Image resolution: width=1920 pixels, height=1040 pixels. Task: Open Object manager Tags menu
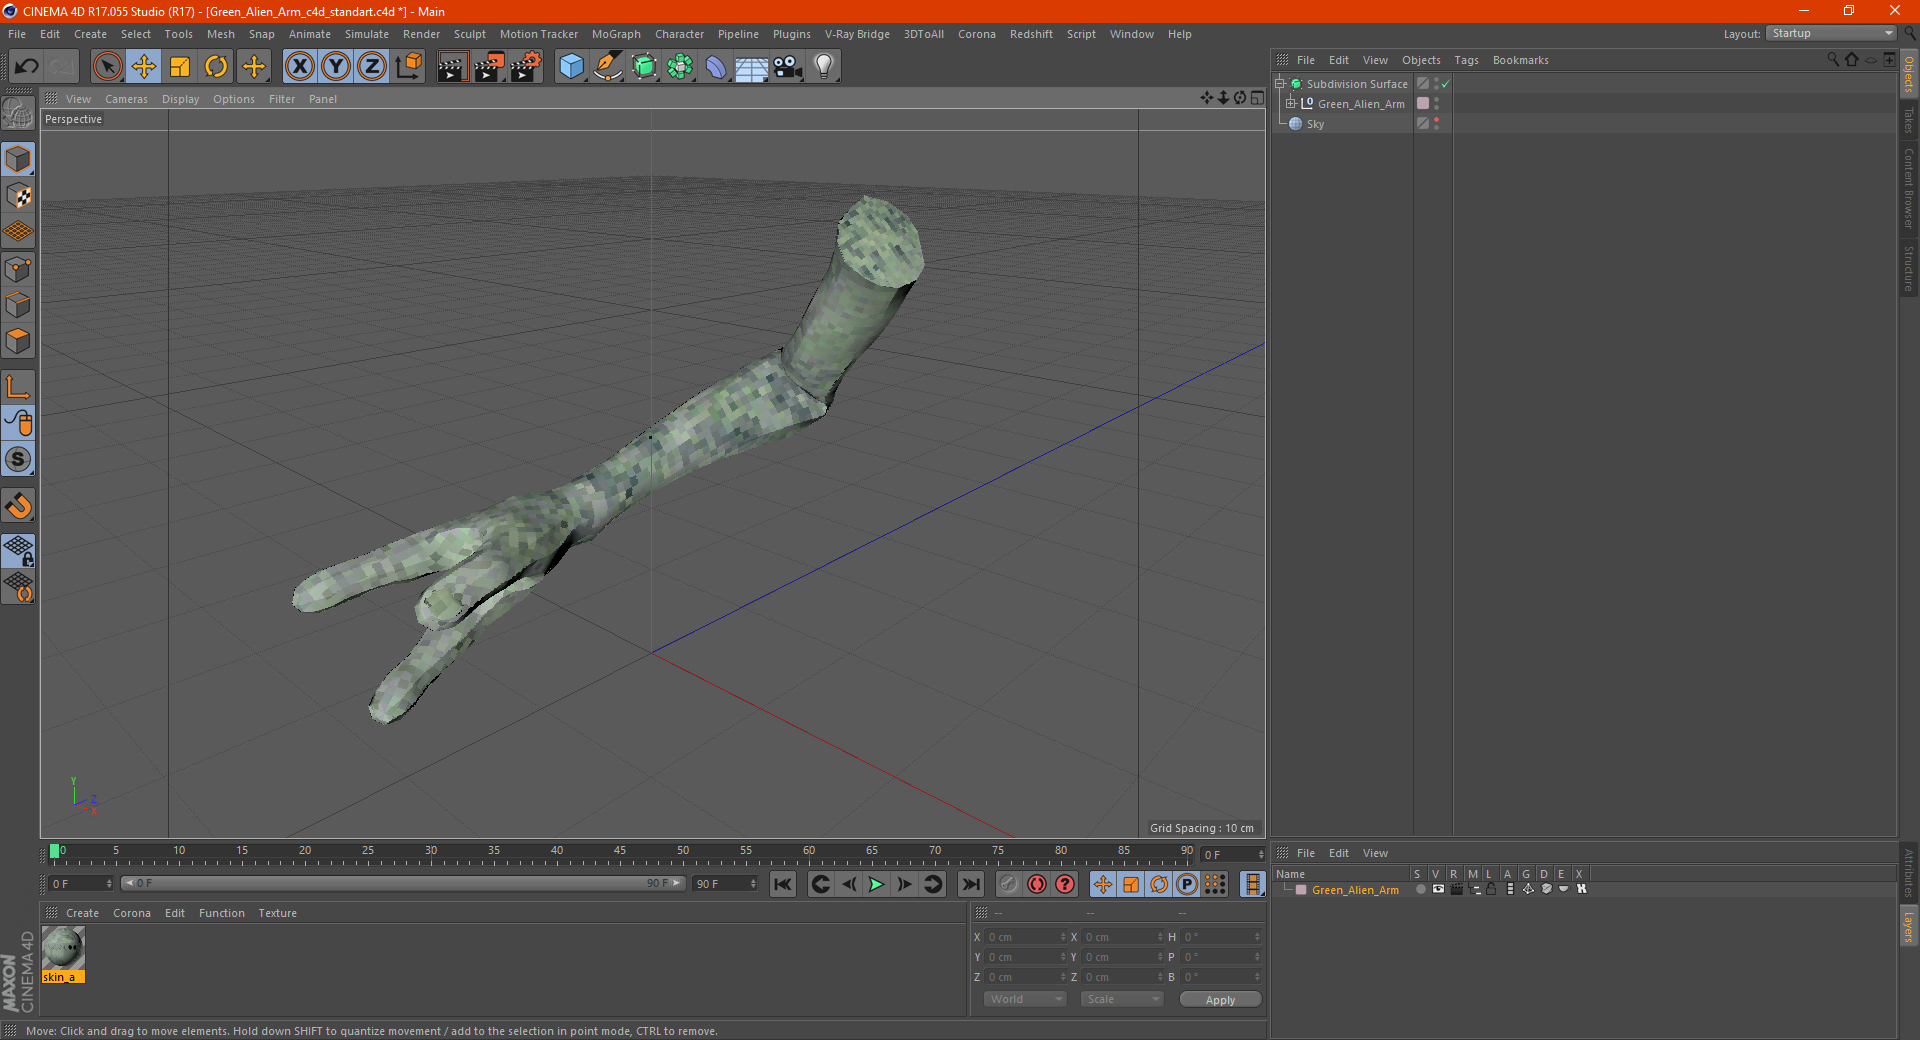click(1466, 60)
